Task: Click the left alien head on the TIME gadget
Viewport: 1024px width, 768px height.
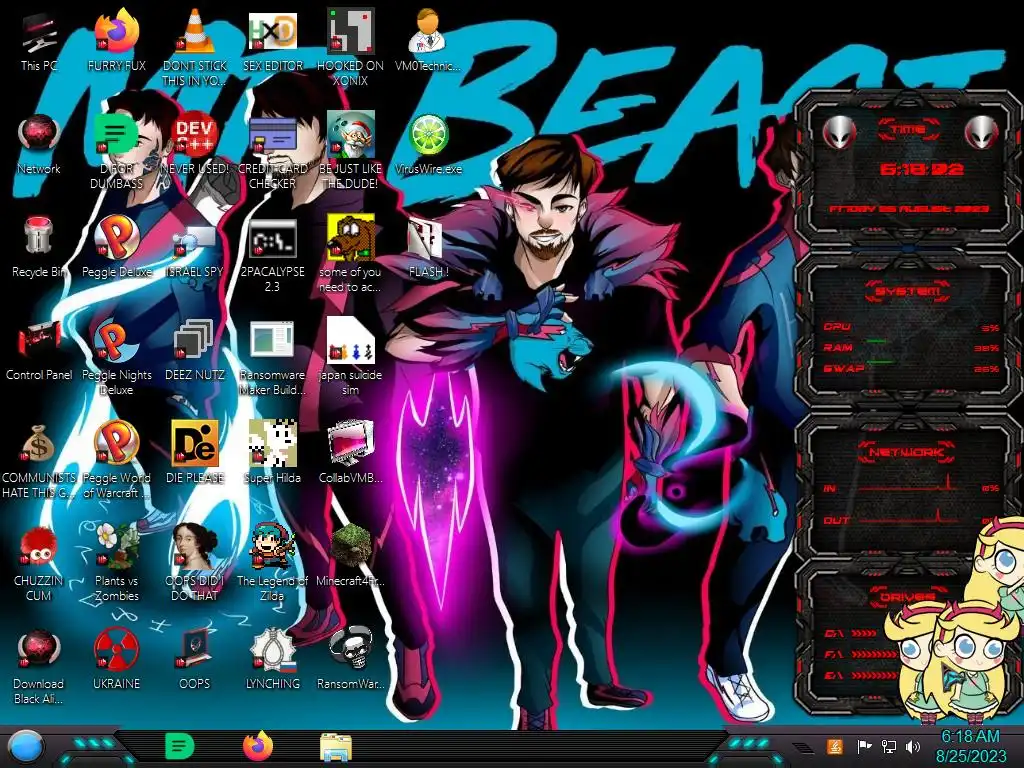Action: pos(839,133)
